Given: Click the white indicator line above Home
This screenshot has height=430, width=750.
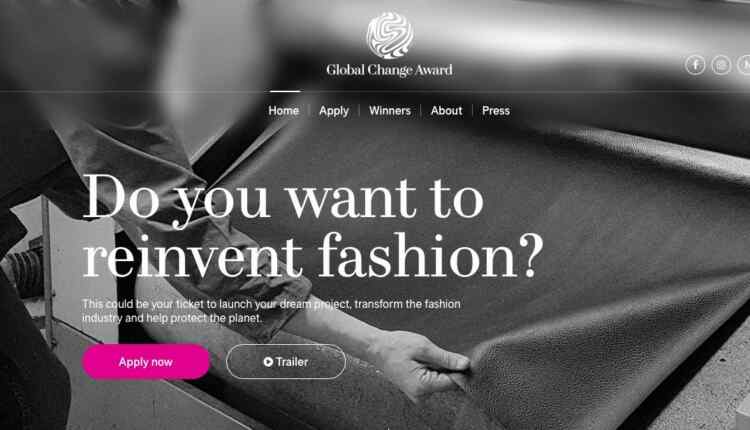Looking at the screenshot, I should pos(285,91).
